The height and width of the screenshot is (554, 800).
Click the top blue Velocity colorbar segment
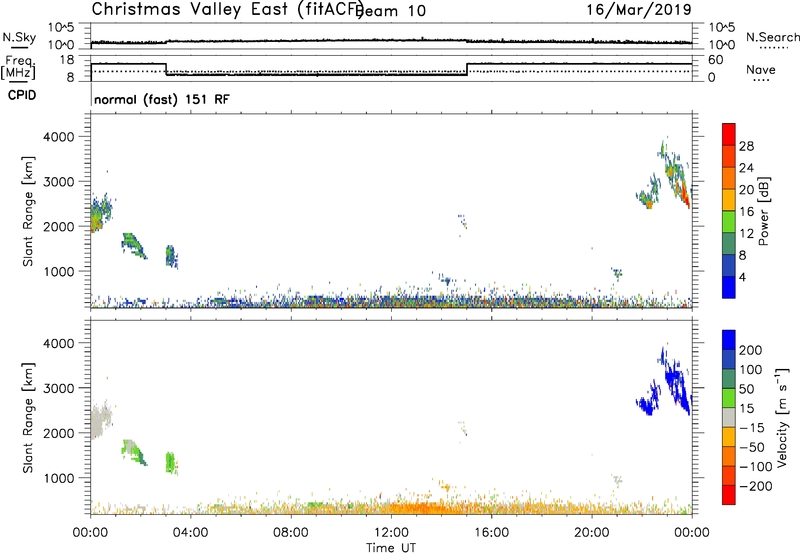tap(729, 340)
